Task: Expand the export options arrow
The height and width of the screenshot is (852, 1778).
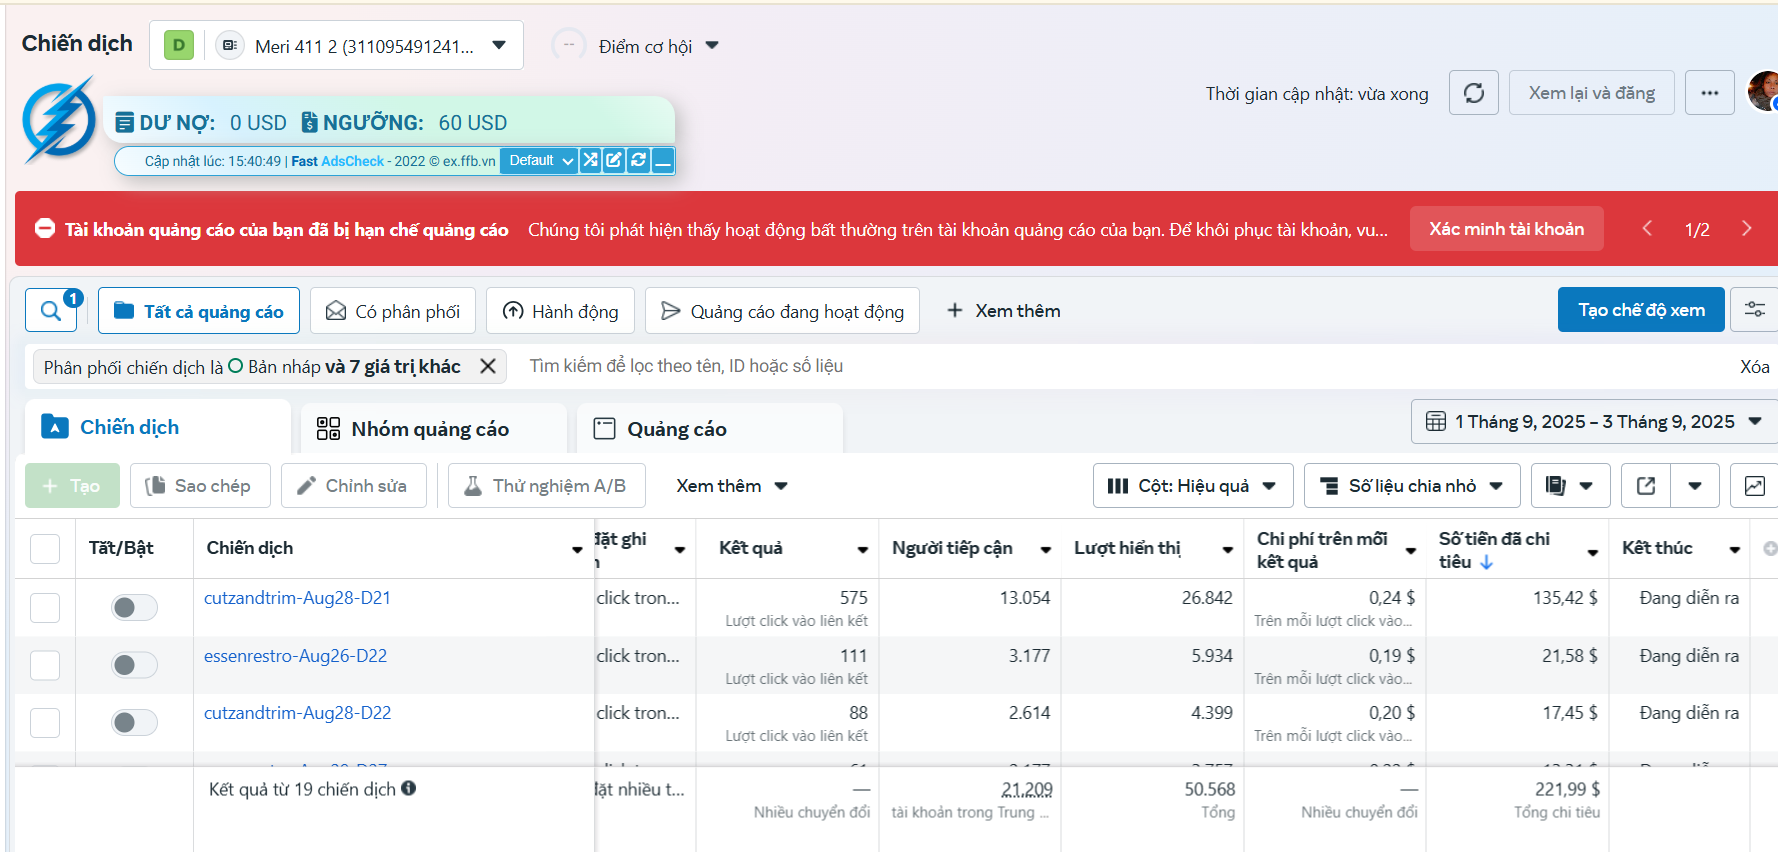Action: (x=1695, y=485)
